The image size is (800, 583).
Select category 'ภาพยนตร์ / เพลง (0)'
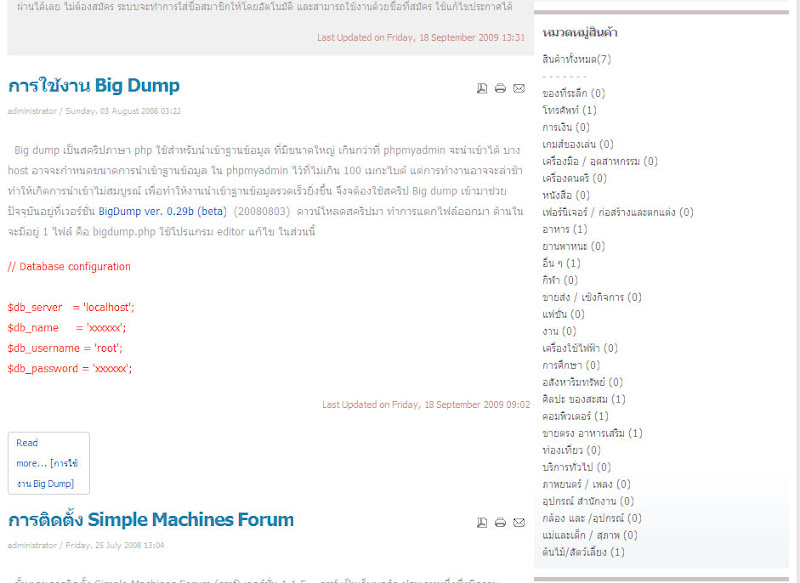pos(586,484)
